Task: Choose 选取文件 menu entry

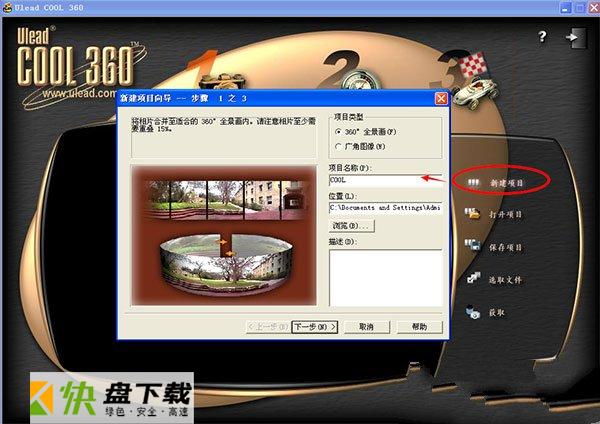Action: 505,280
